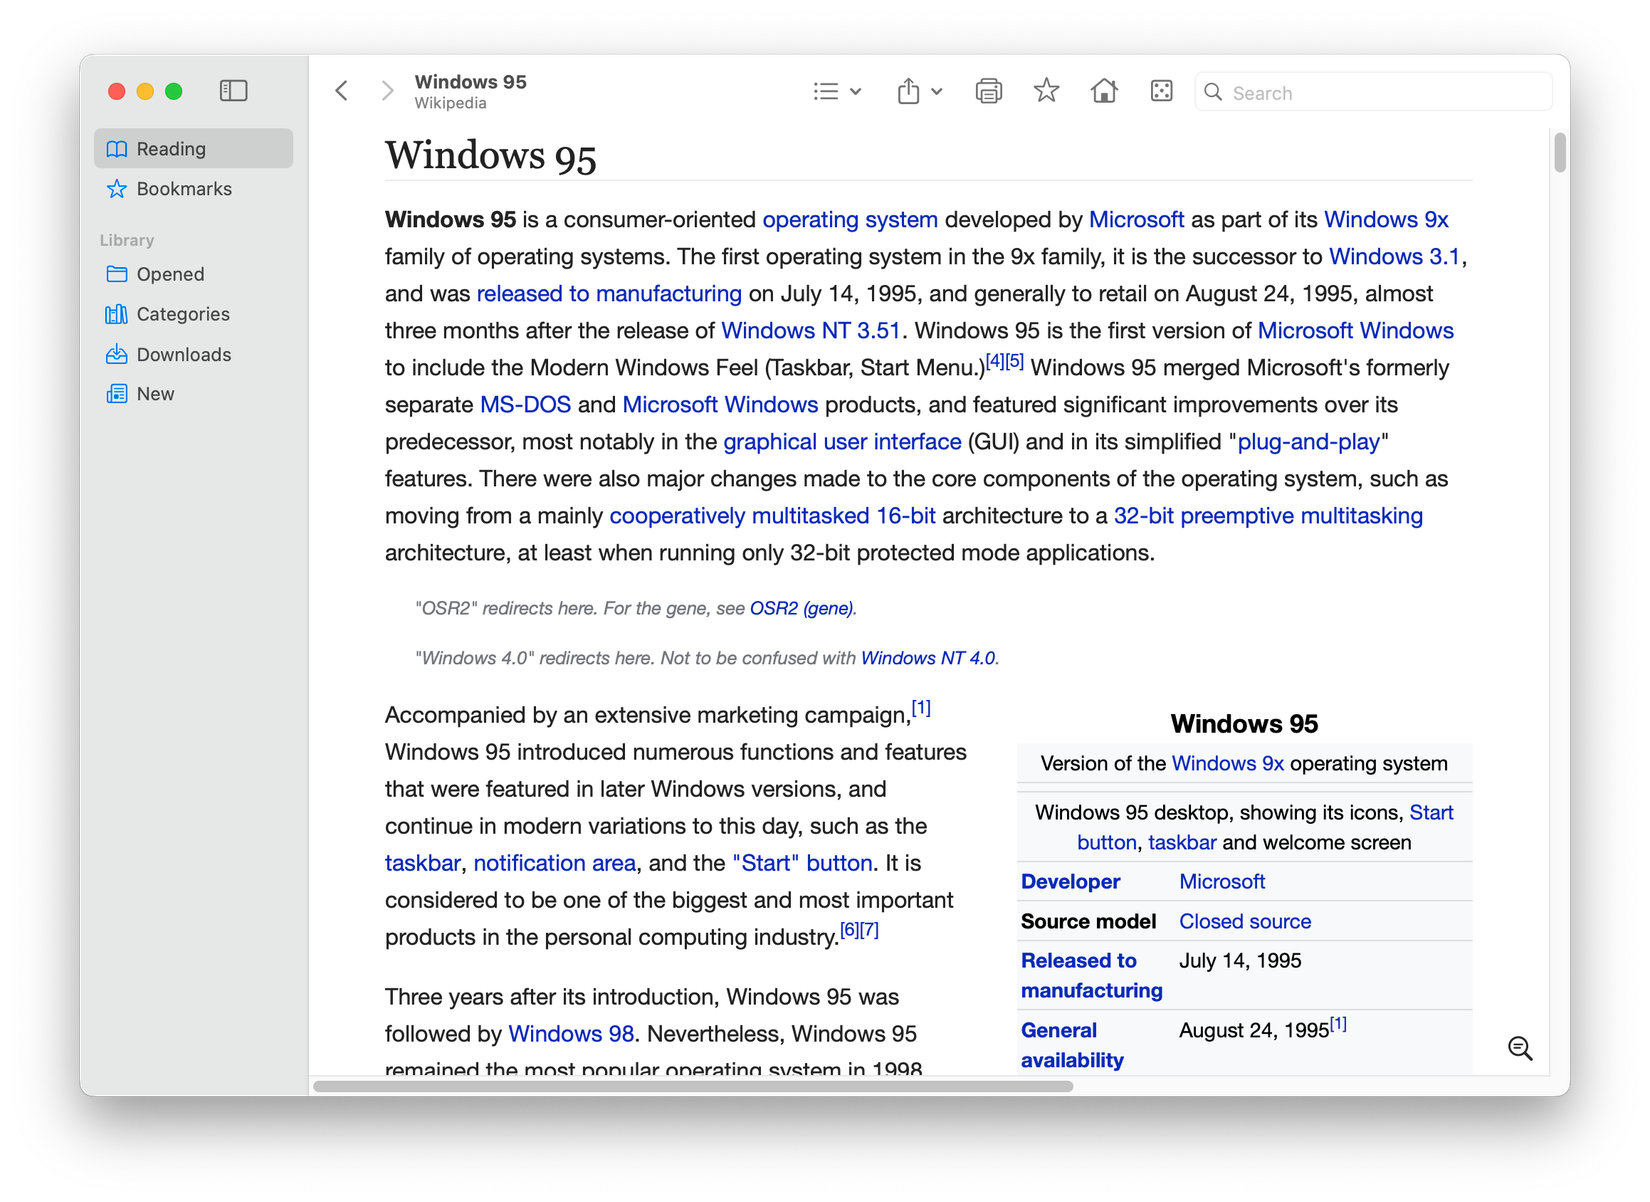Follow the Windows NT 3.51 link
The height and width of the screenshot is (1202, 1650).
(x=810, y=331)
